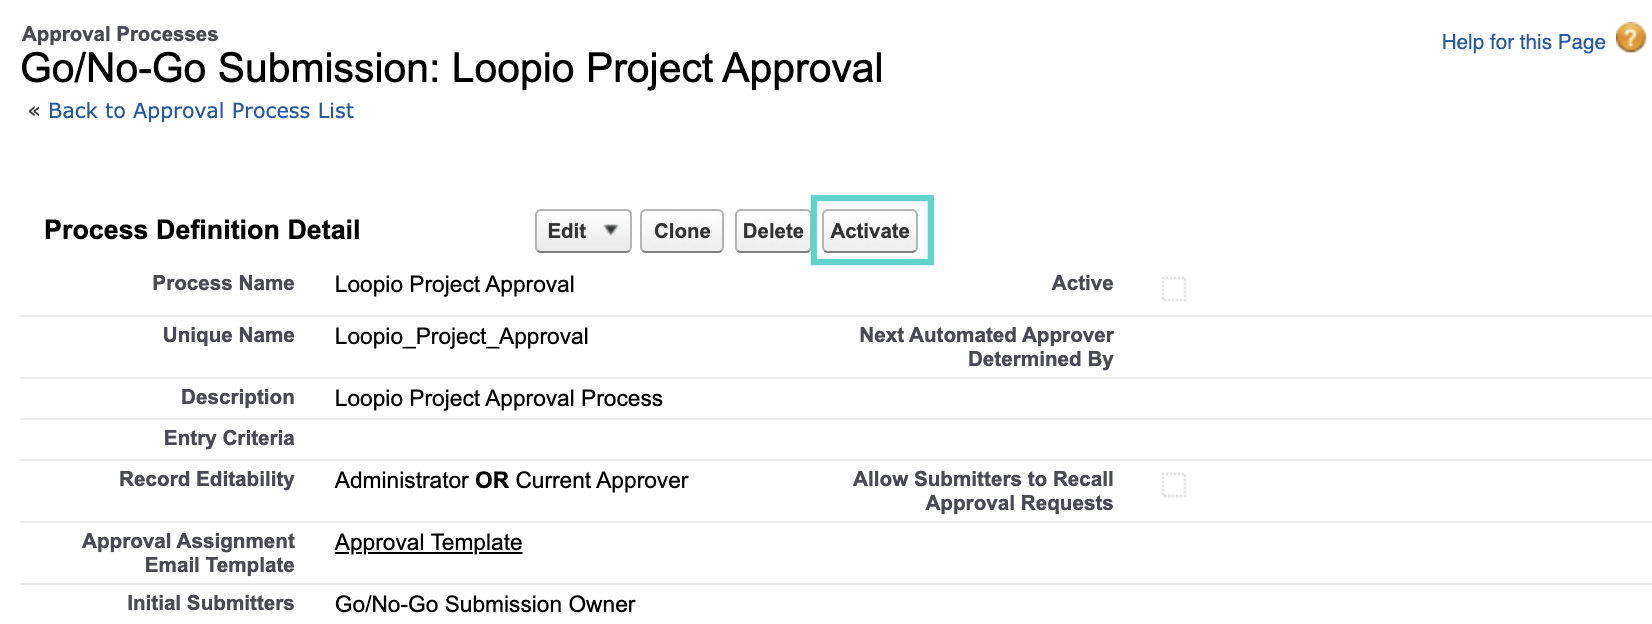Image resolution: width=1652 pixels, height=624 pixels.
Task: Click the Go/No-Go Submission page title
Action: 452,68
